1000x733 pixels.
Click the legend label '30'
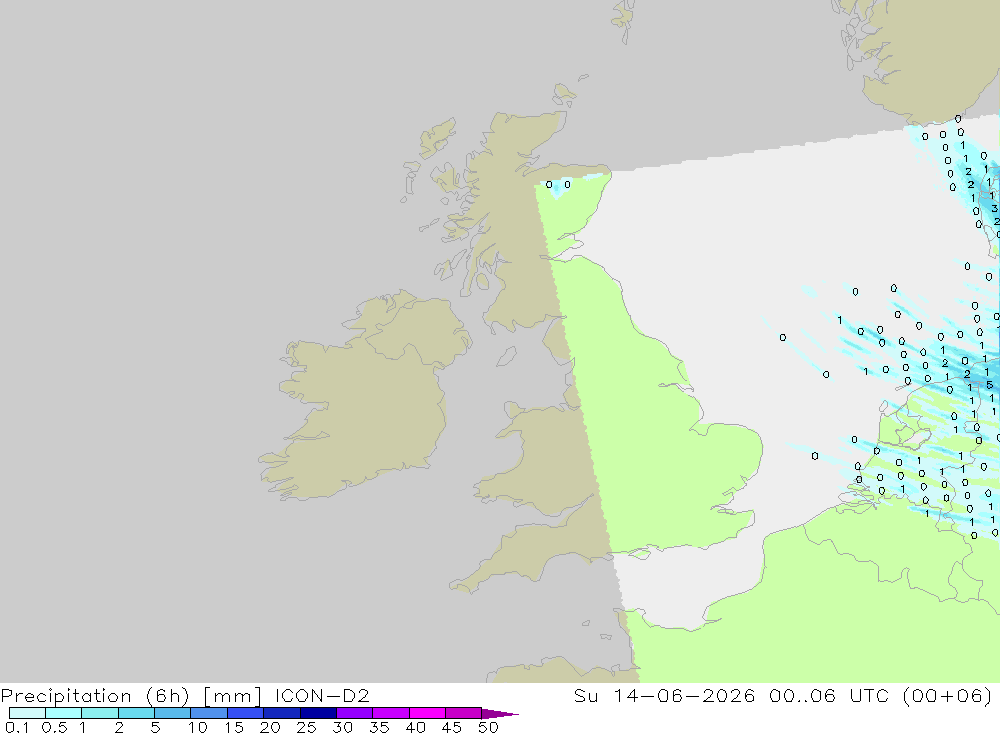pyautogui.click(x=342, y=727)
